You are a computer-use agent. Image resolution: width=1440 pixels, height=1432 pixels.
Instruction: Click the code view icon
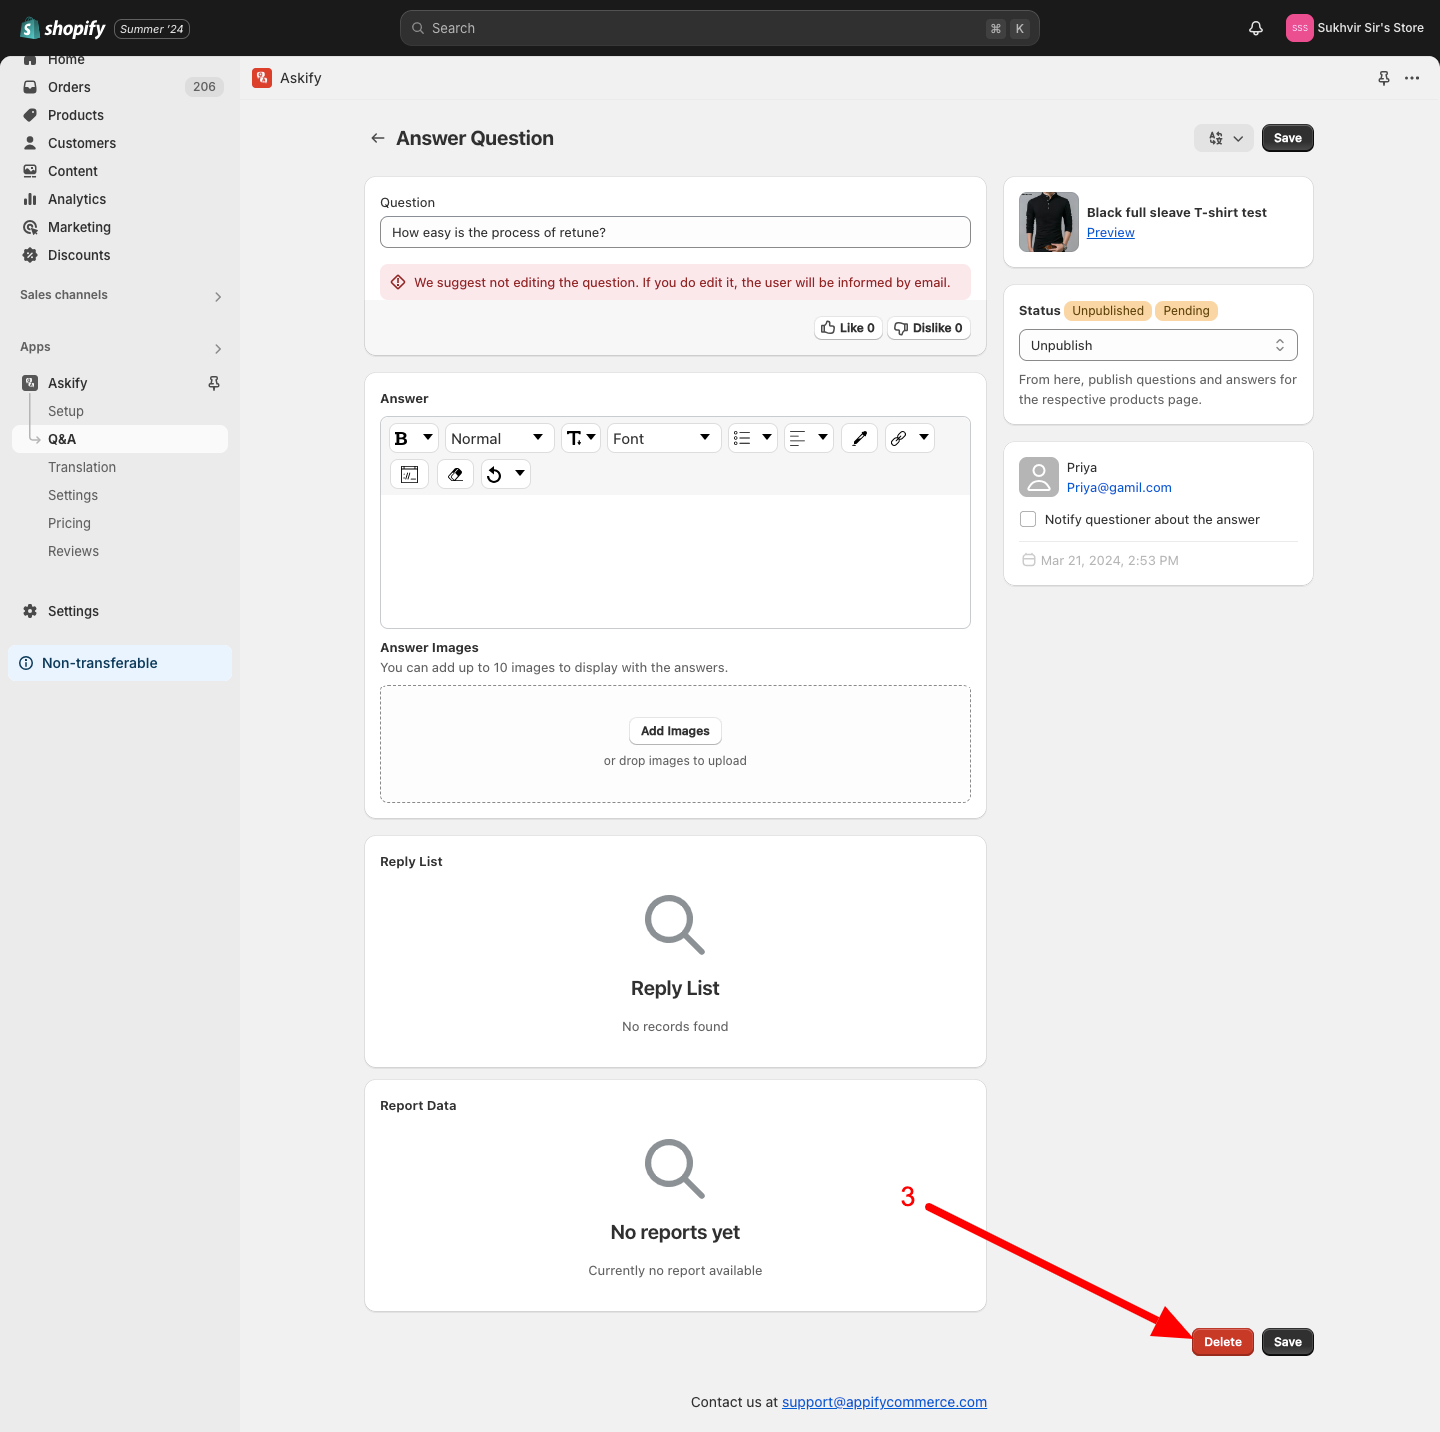(409, 474)
